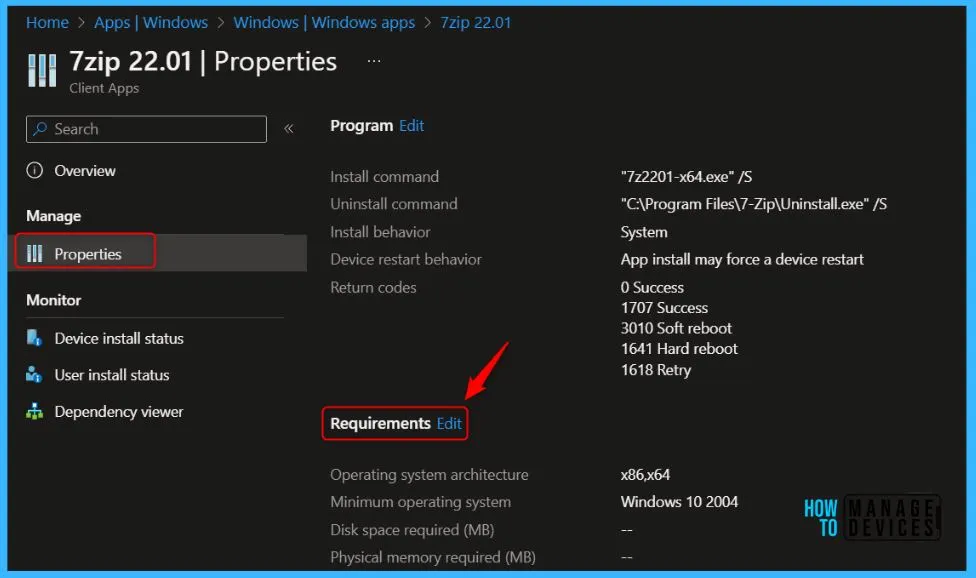Go to Windows | Windows apps breadcrumb
The image size is (976, 578).
click(x=324, y=22)
